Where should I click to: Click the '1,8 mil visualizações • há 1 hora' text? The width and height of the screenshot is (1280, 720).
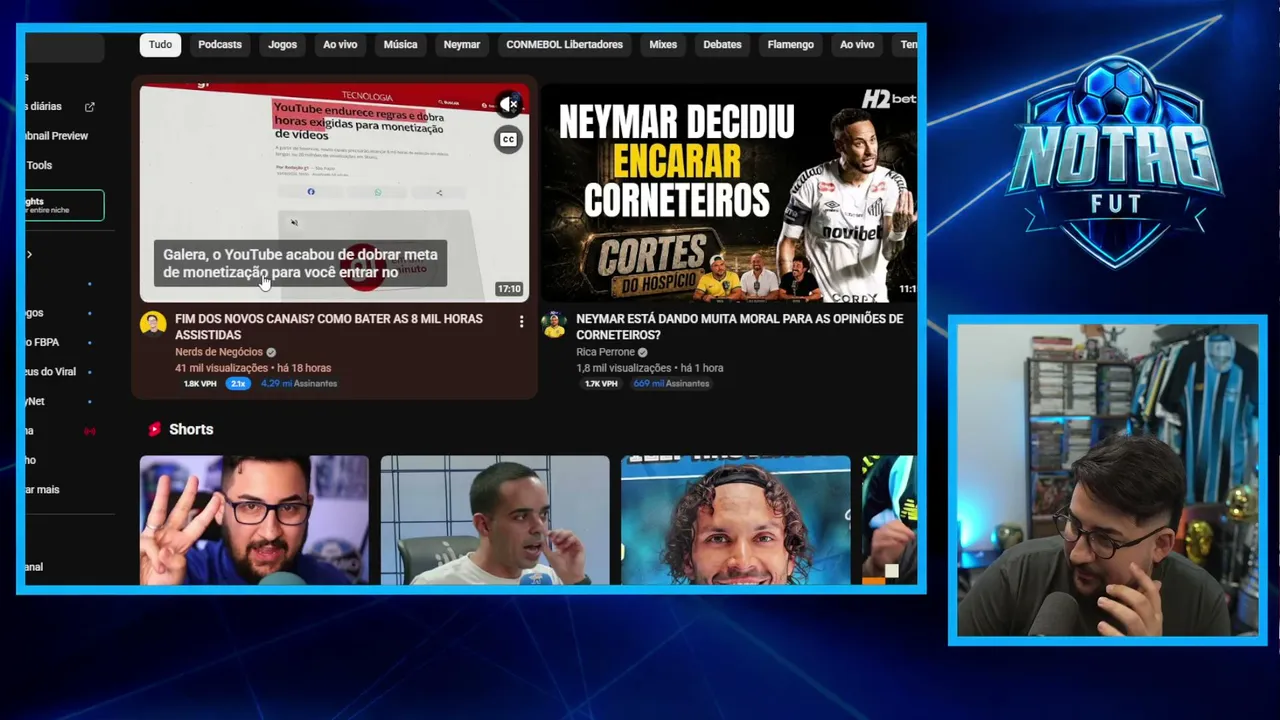tap(650, 368)
